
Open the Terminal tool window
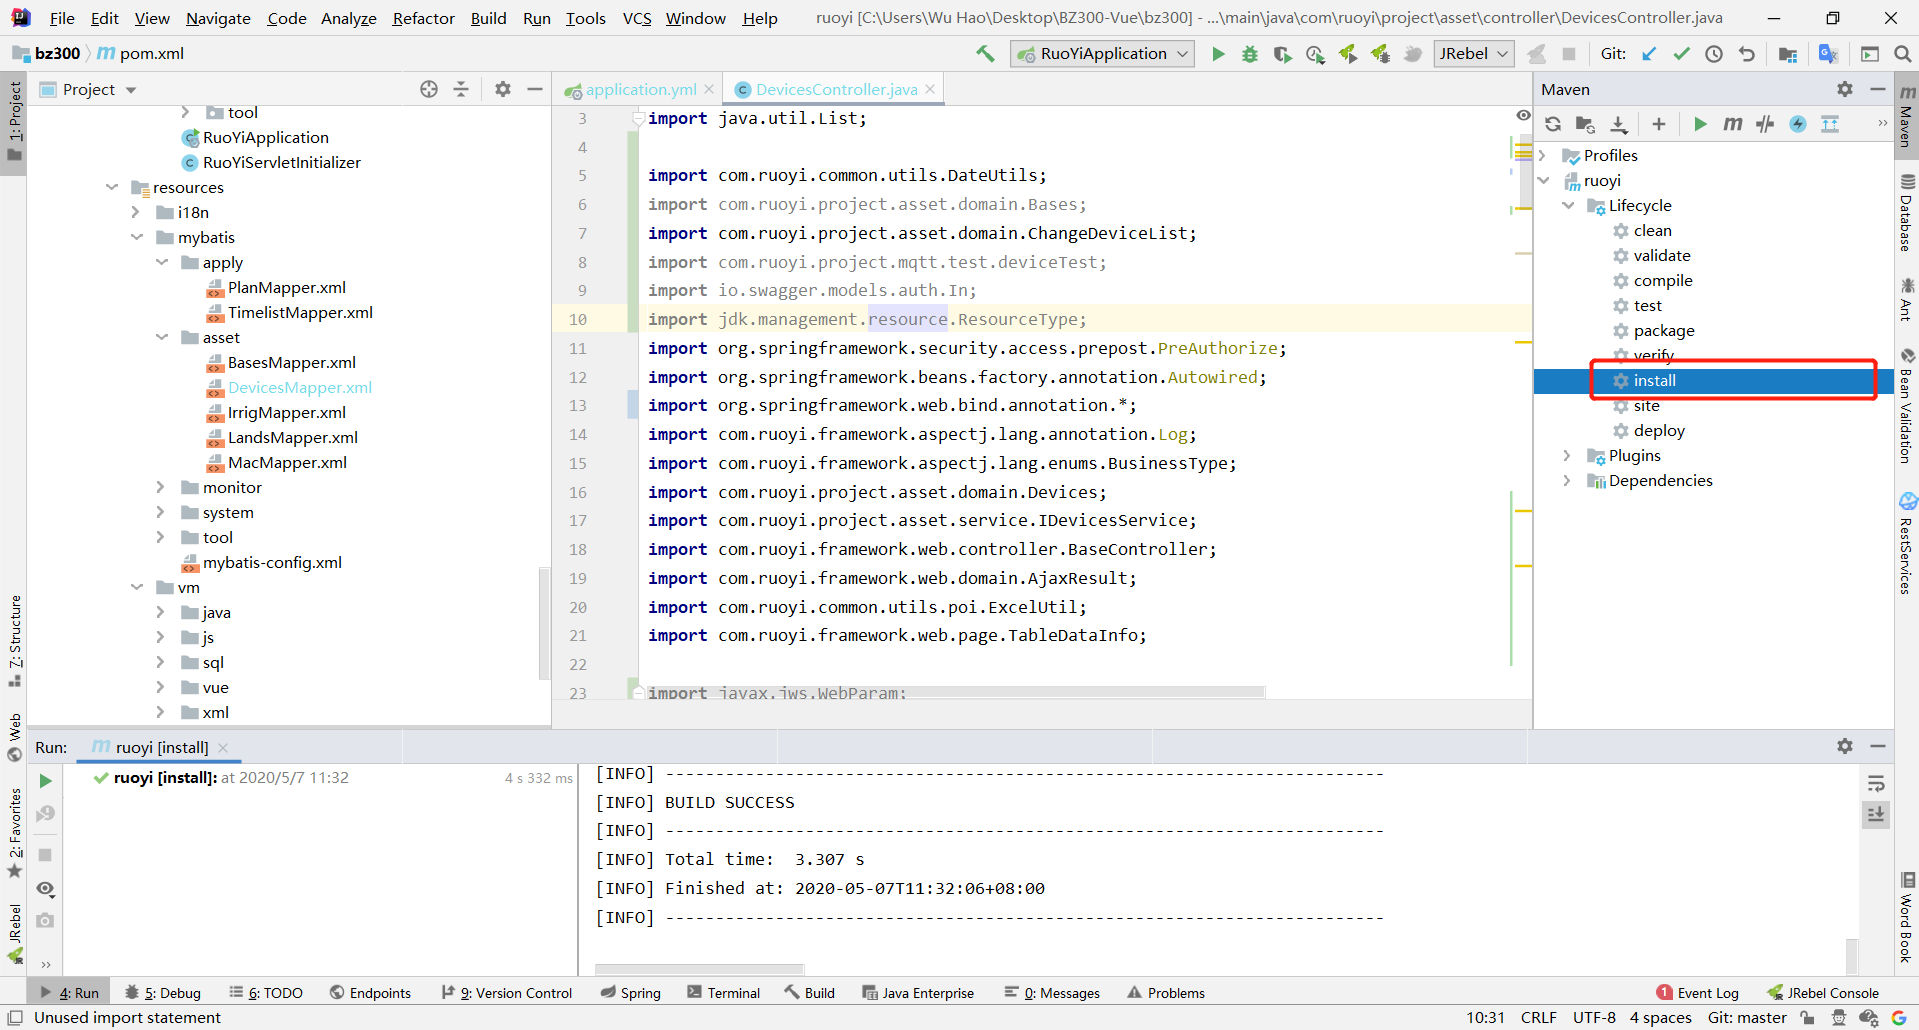point(724,993)
